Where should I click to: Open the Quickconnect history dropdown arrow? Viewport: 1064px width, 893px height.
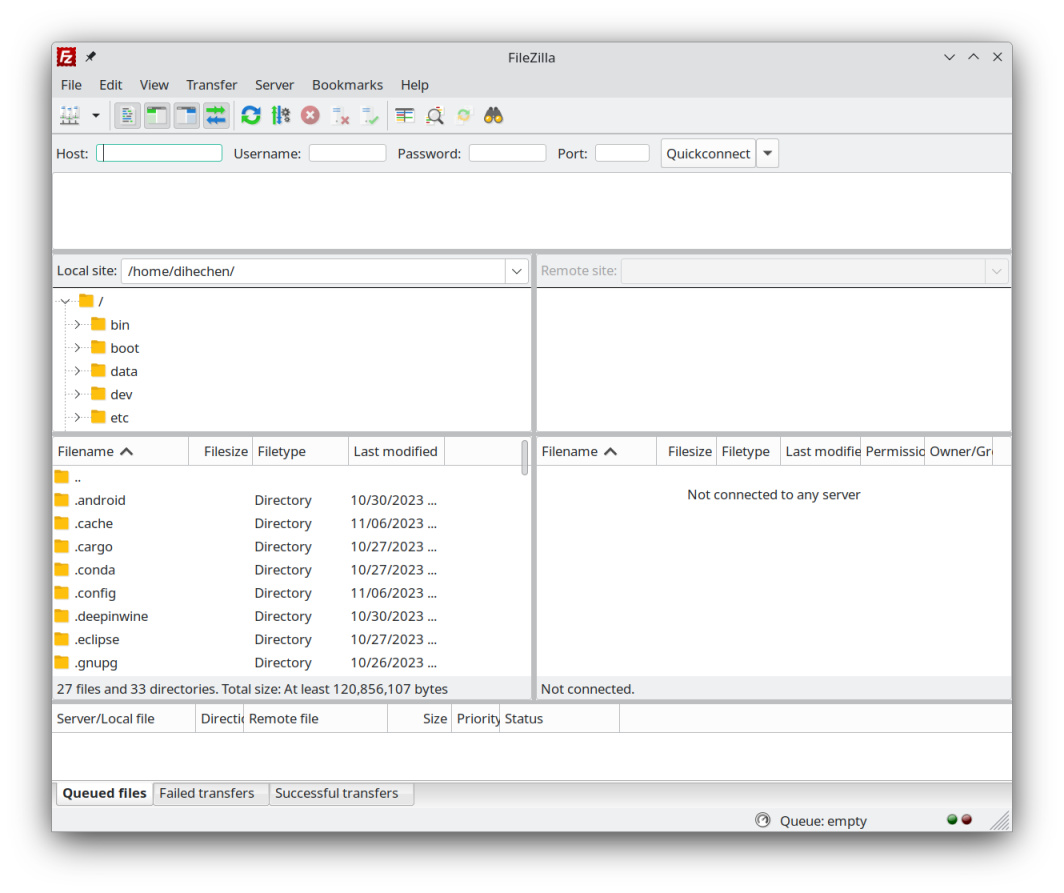pos(767,154)
